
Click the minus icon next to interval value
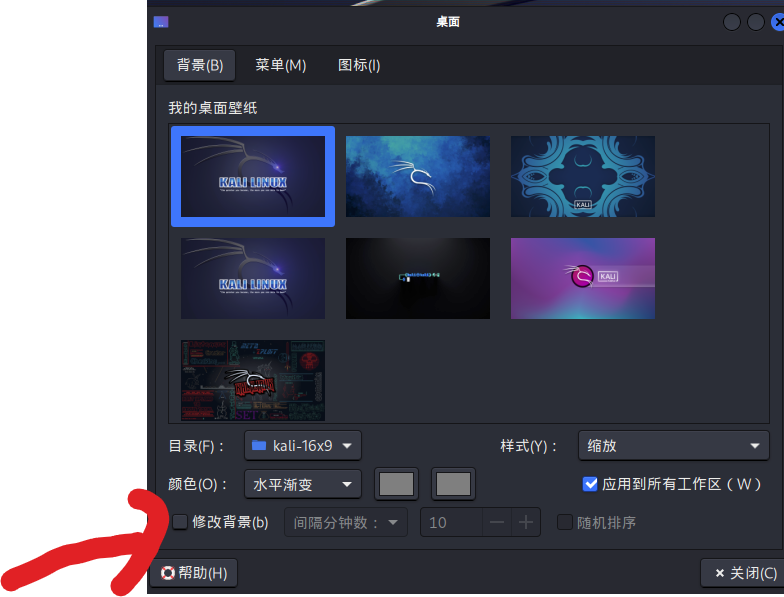(x=496, y=522)
